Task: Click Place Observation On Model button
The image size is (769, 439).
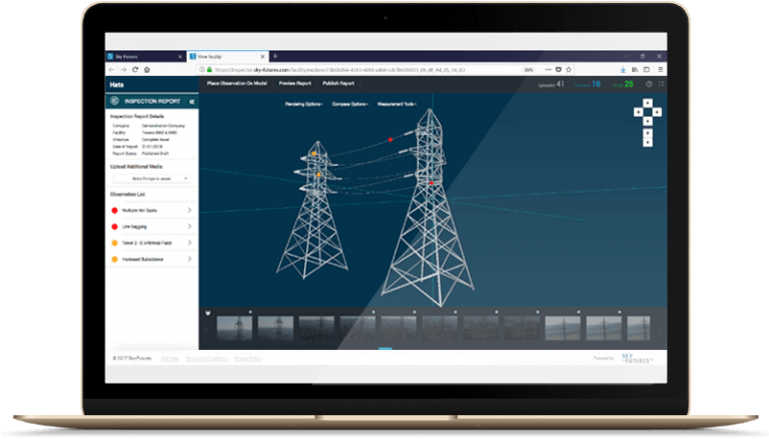Action: coord(237,83)
